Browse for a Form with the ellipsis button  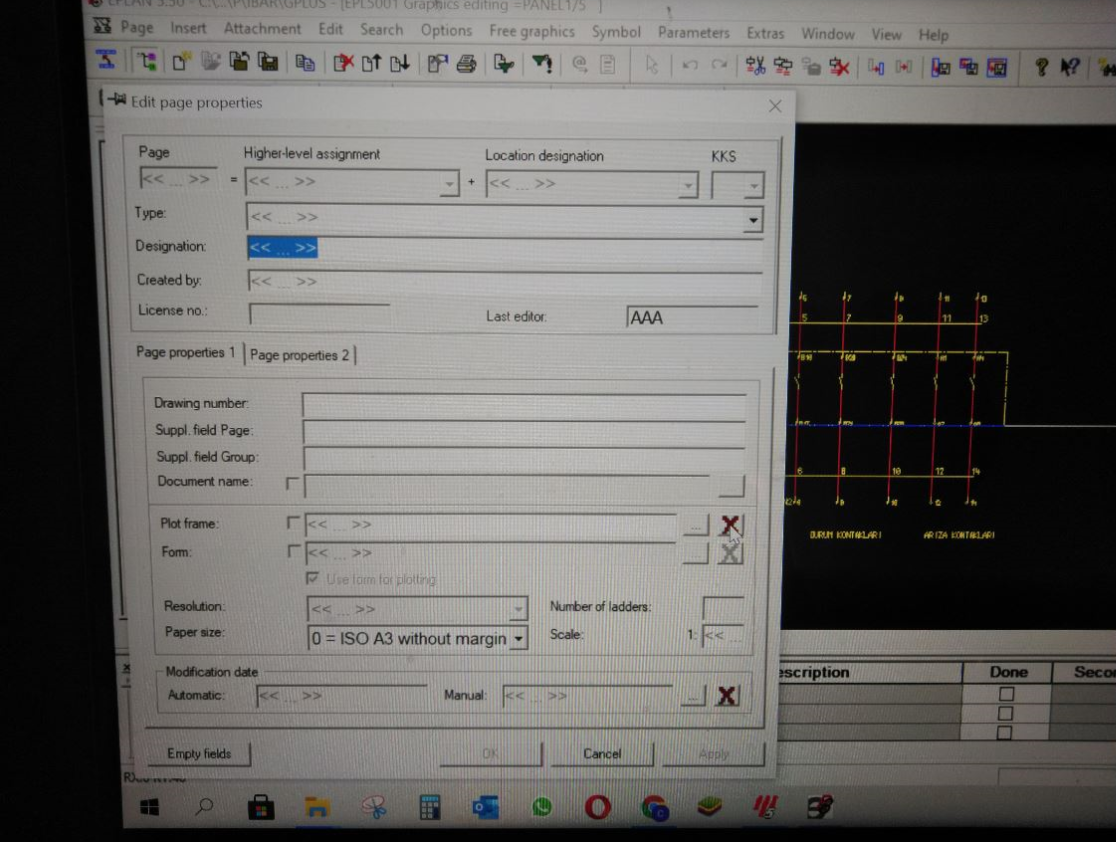click(695, 553)
